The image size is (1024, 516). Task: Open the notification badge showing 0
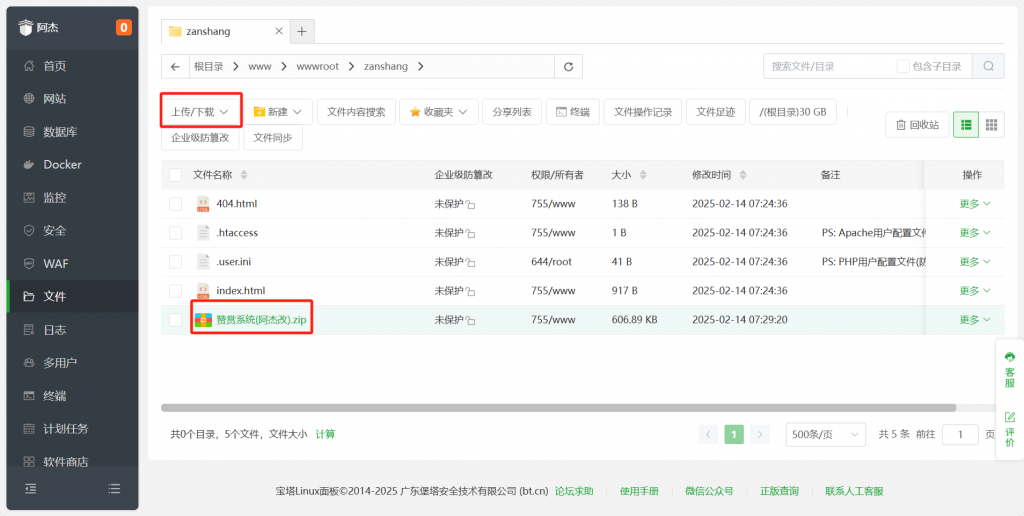pyautogui.click(x=123, y=27)
